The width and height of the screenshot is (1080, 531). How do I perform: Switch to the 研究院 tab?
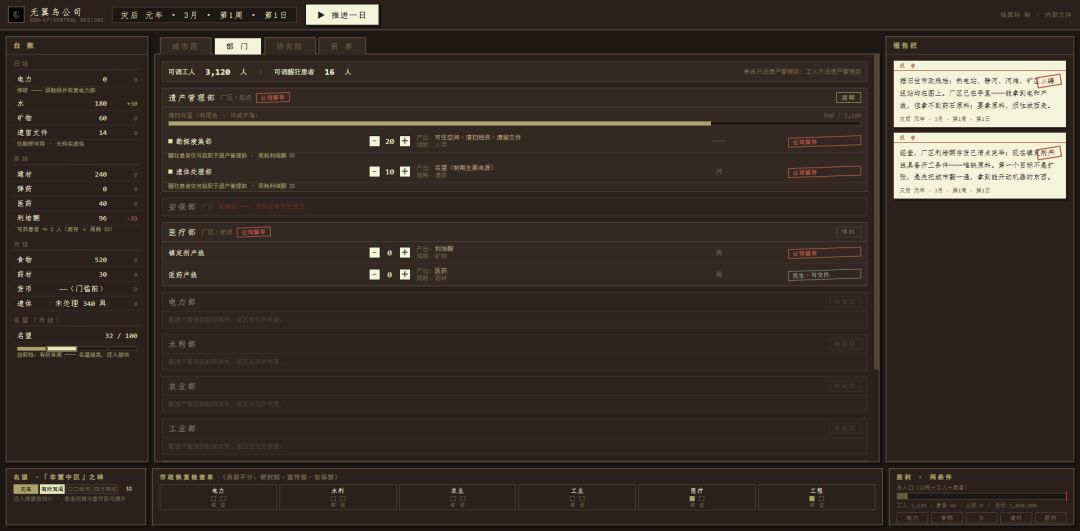[290, 46]
